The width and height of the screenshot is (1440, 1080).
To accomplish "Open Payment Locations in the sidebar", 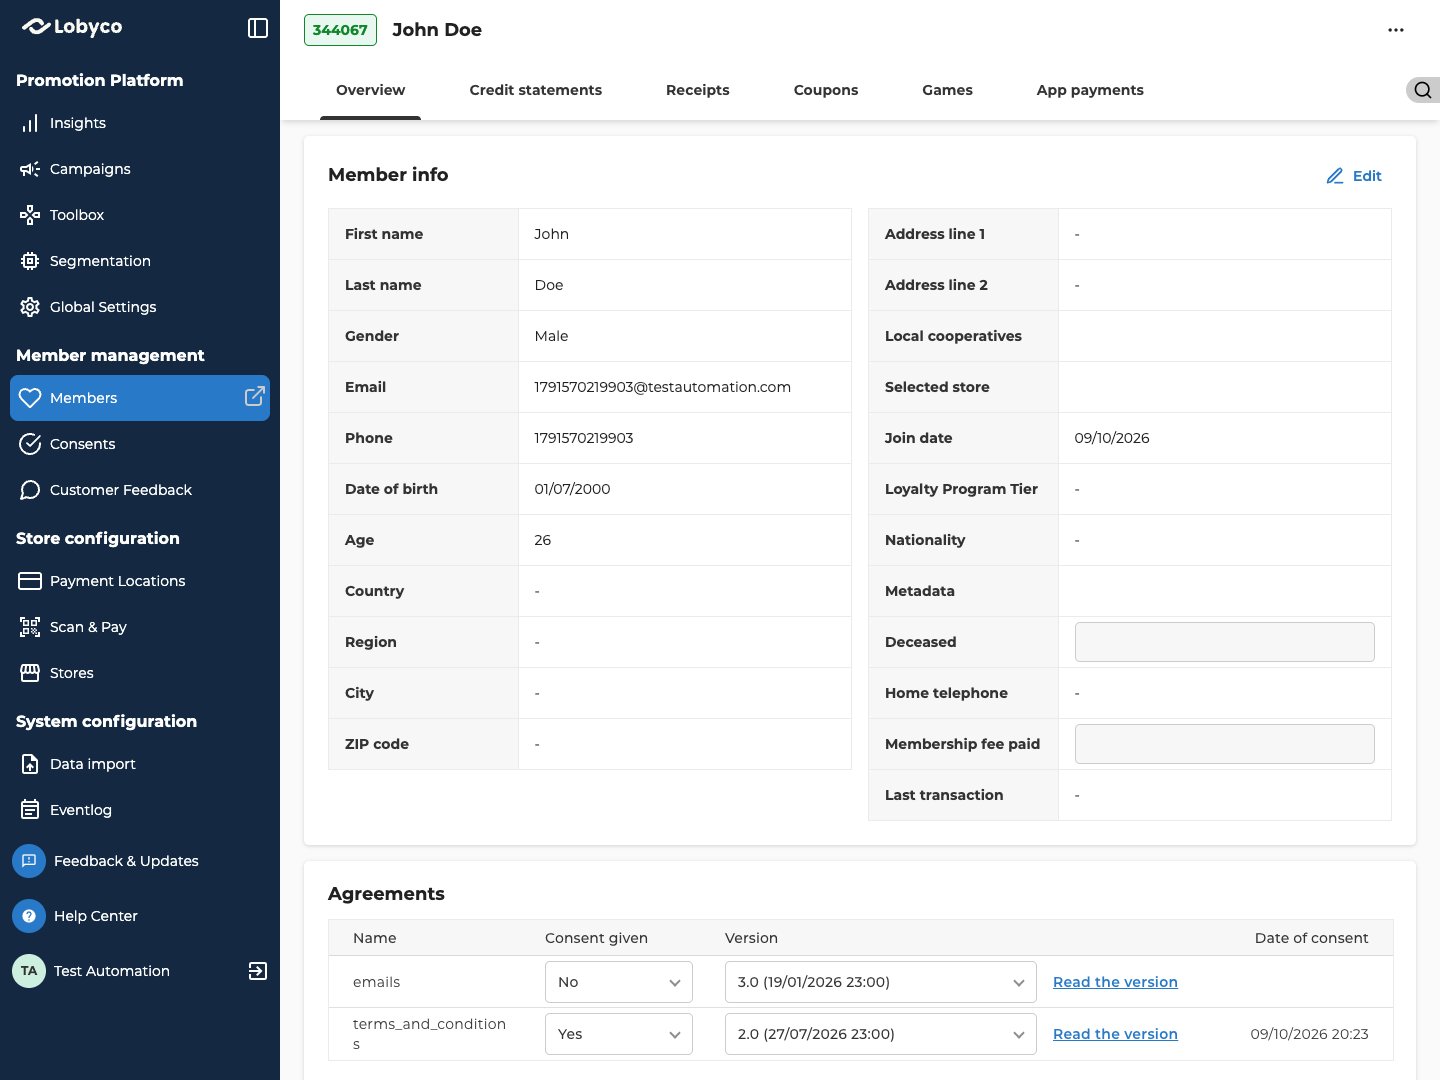I will point(140,581).
